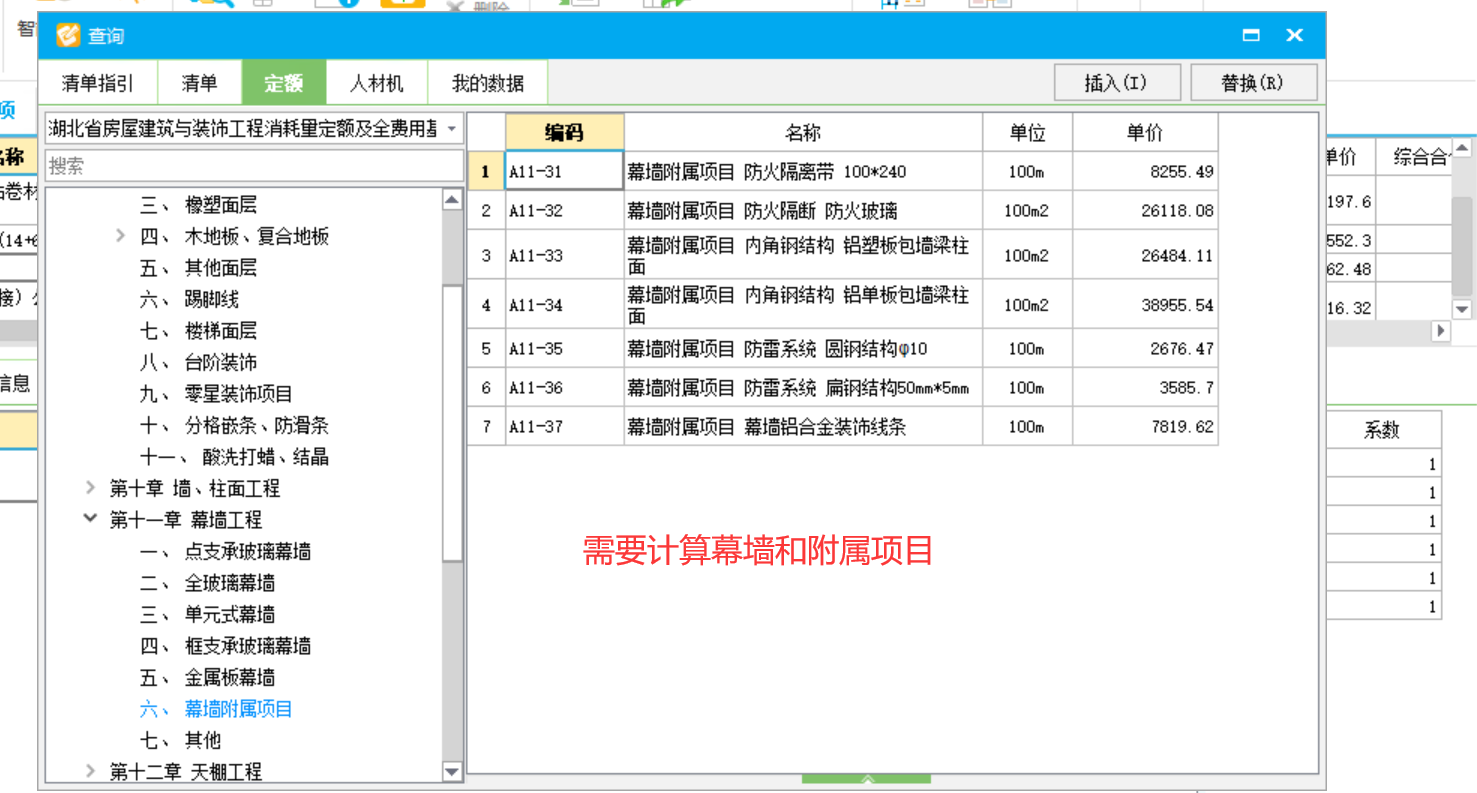
Task: Click the 替换(R) button
Action: point(1254,83)
